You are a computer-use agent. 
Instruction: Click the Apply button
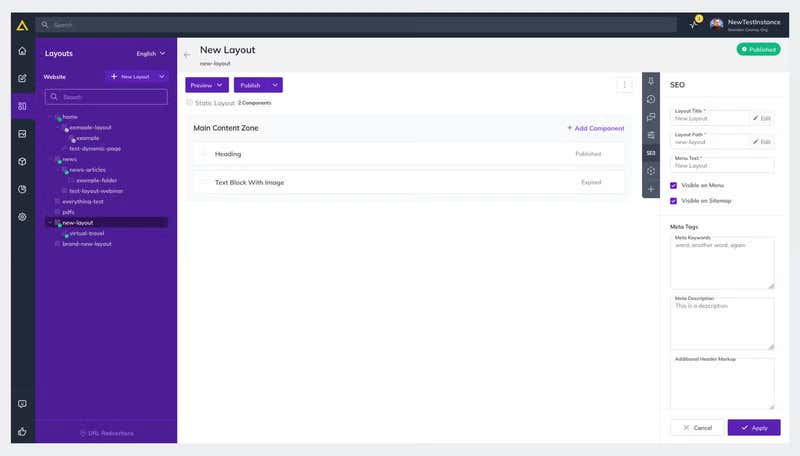754,427
